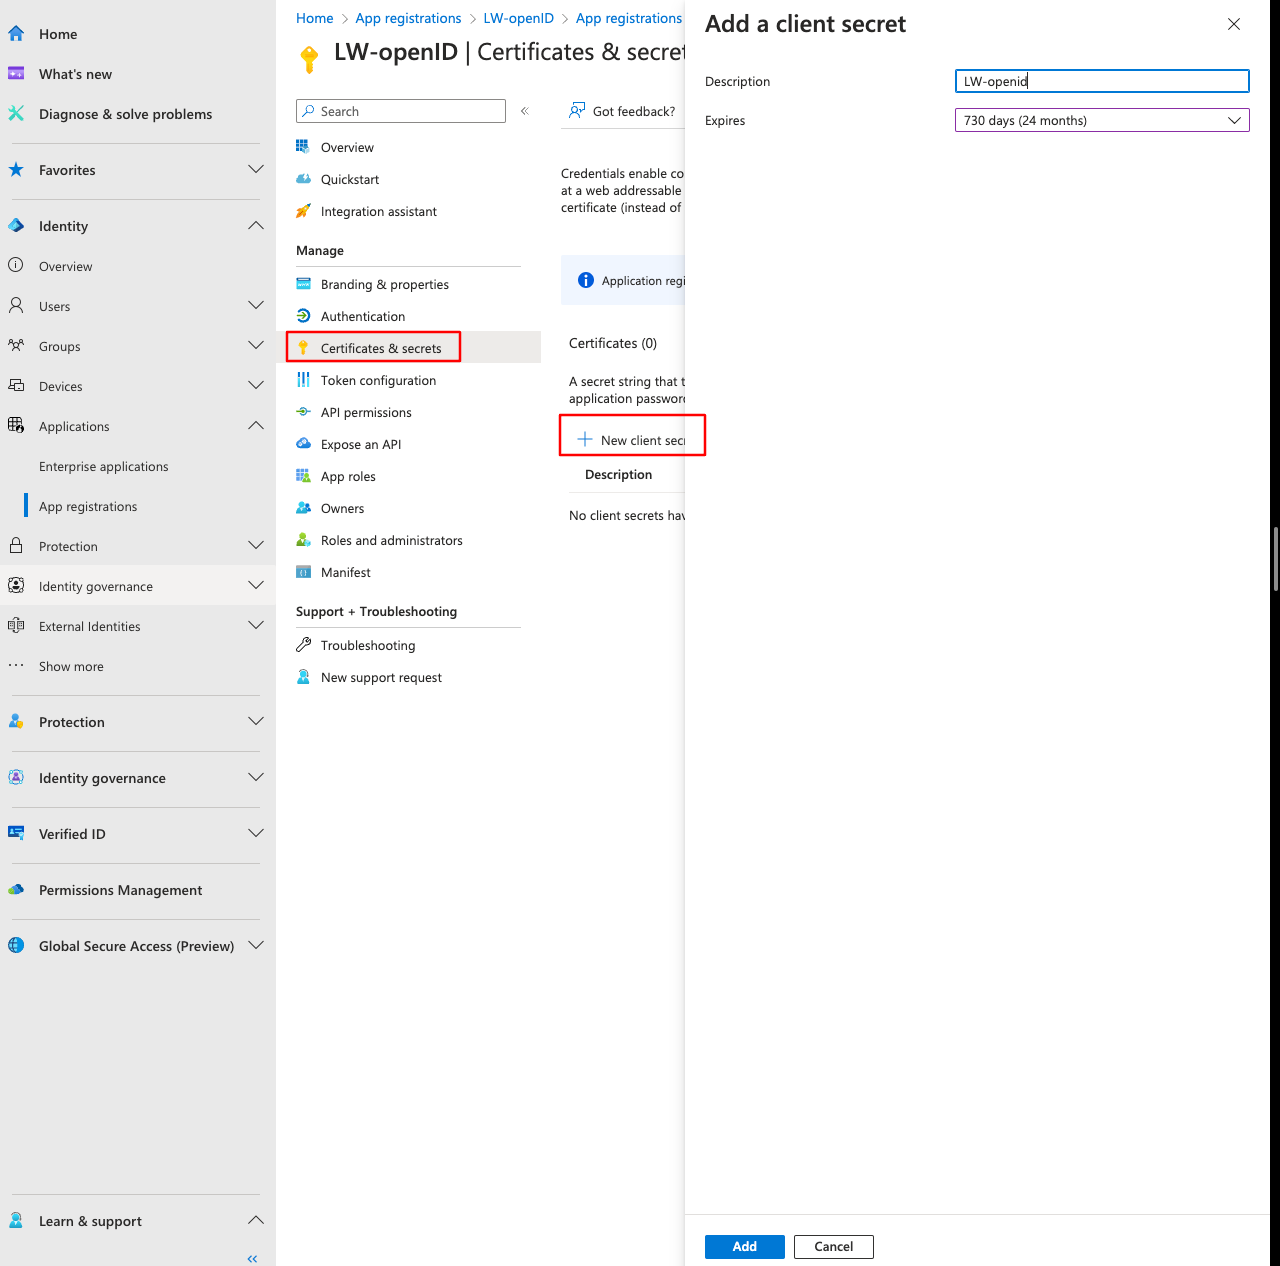Click the Certificates (0) tab
The image size is (1280, 1266).
click(x=613, y=343)
